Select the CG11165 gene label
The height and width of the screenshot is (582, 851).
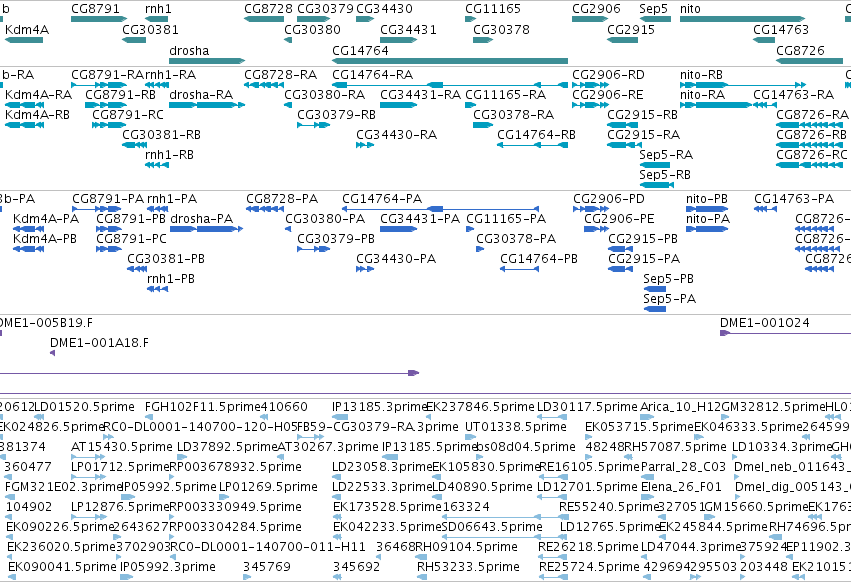493,9
